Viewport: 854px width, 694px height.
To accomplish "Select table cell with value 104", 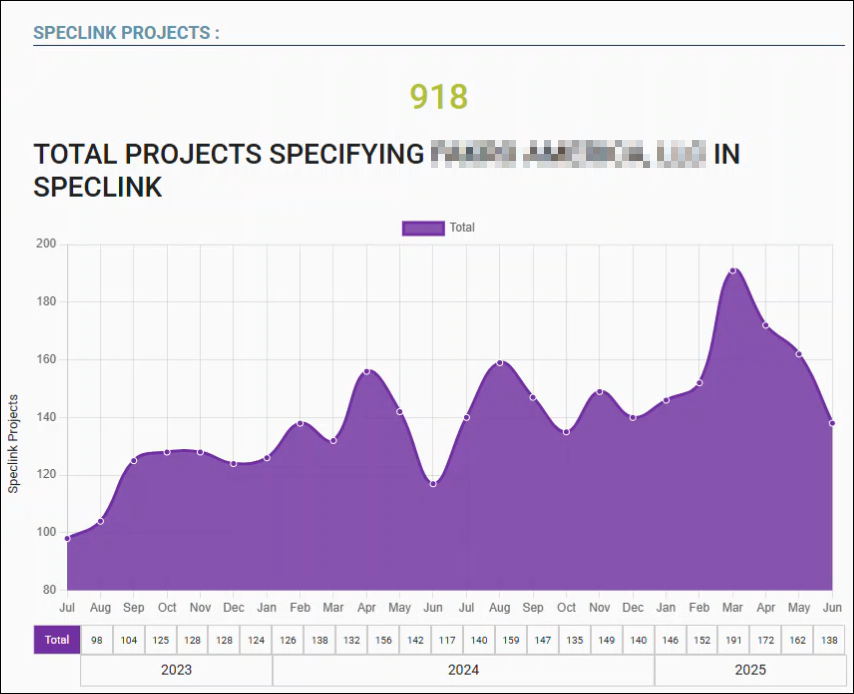I will click(x=129, y=640).
